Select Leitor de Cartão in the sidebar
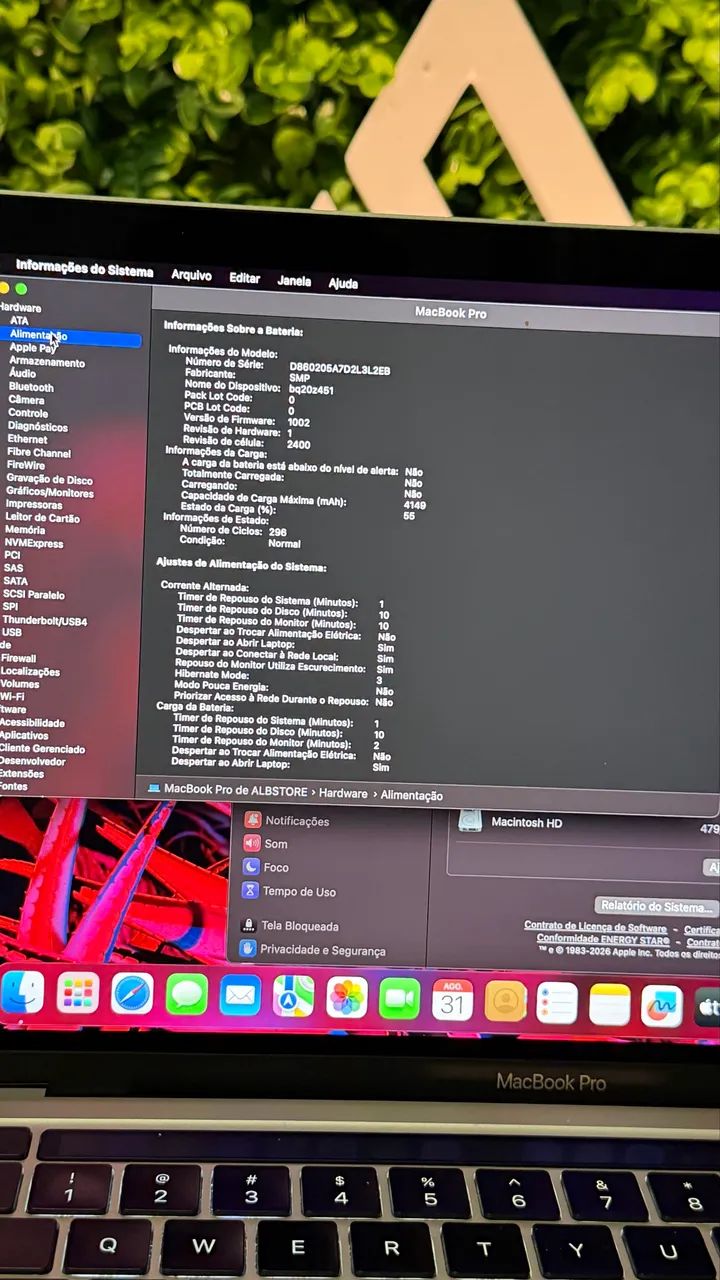The image size is (720, 1280). click(43, 518)
